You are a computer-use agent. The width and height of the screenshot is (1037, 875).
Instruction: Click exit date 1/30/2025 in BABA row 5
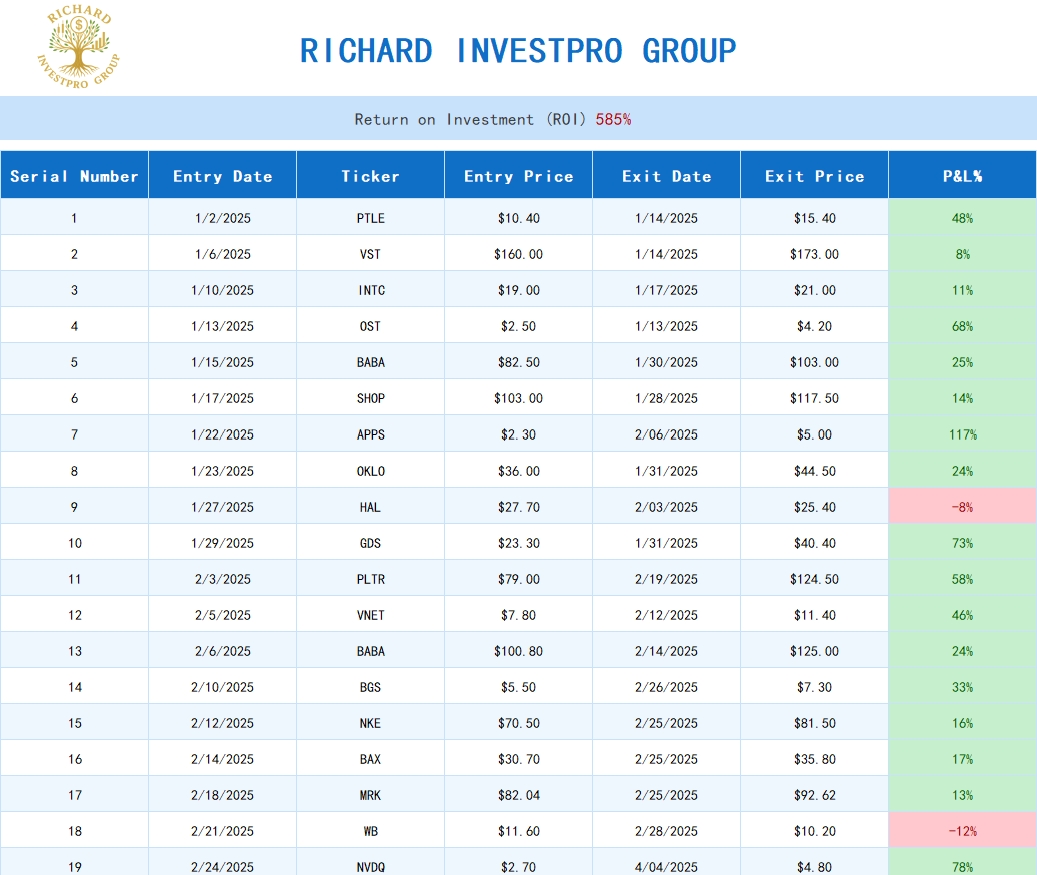click(667, 362)
